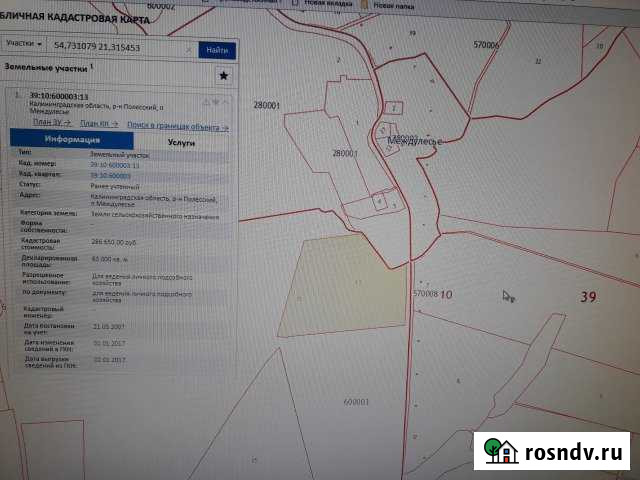This screenshot has height=480, width=640.
Task: Click the registration date 21.05.2007
Action: pyautogui.click(x=109, y=326)
